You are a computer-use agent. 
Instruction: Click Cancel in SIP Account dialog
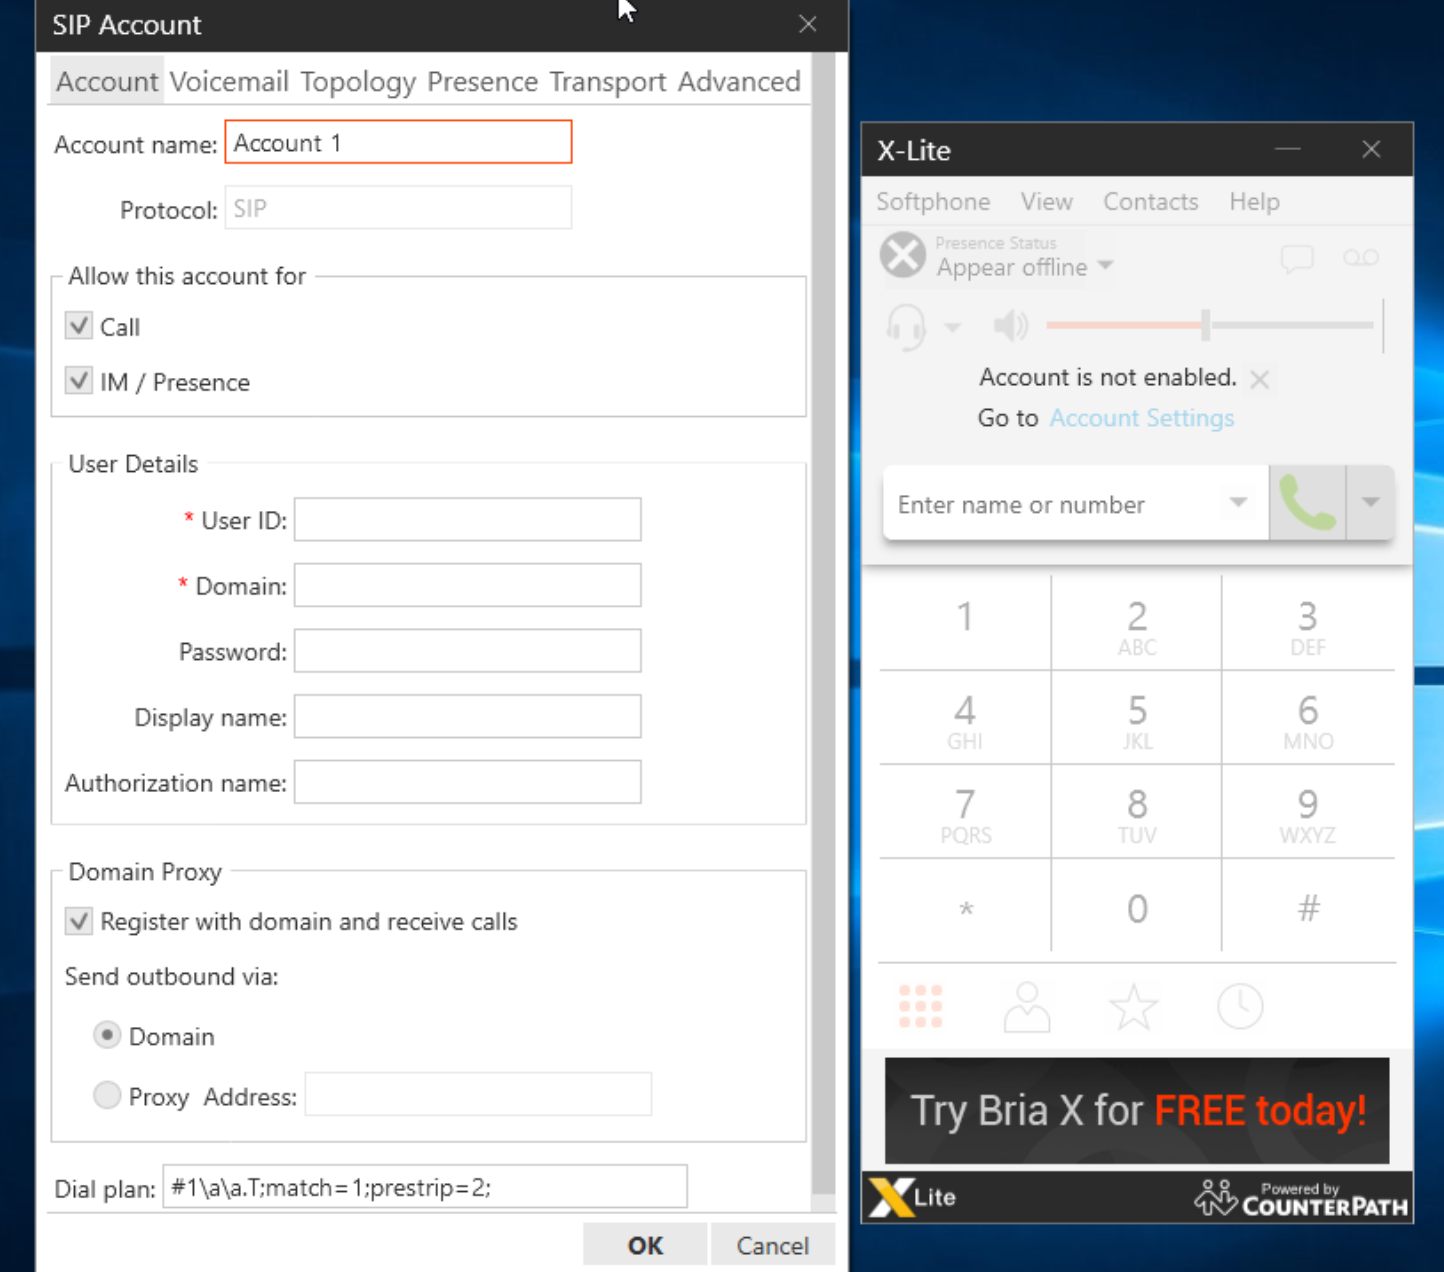[772, 1245]
